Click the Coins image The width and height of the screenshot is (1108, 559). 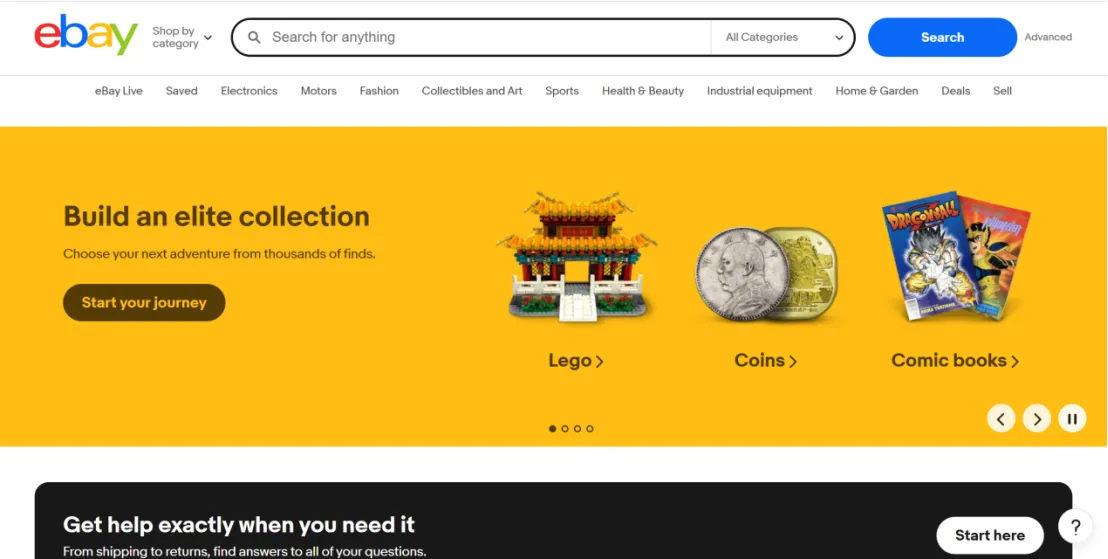click(767, 274)
